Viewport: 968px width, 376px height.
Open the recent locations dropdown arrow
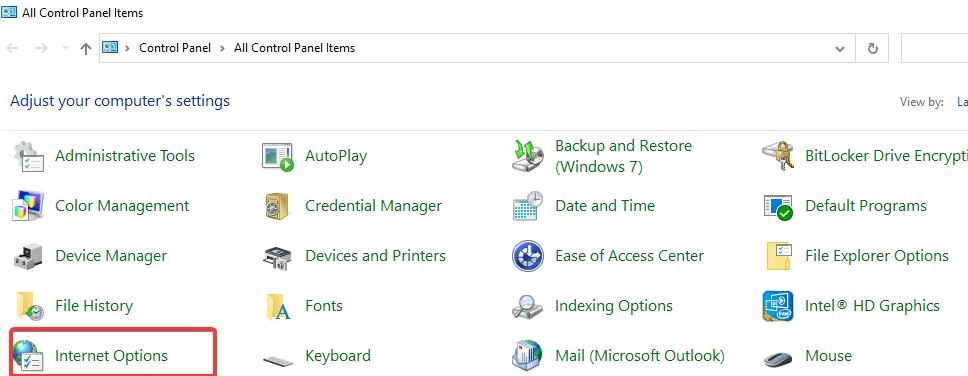click(x=65, y=48)
